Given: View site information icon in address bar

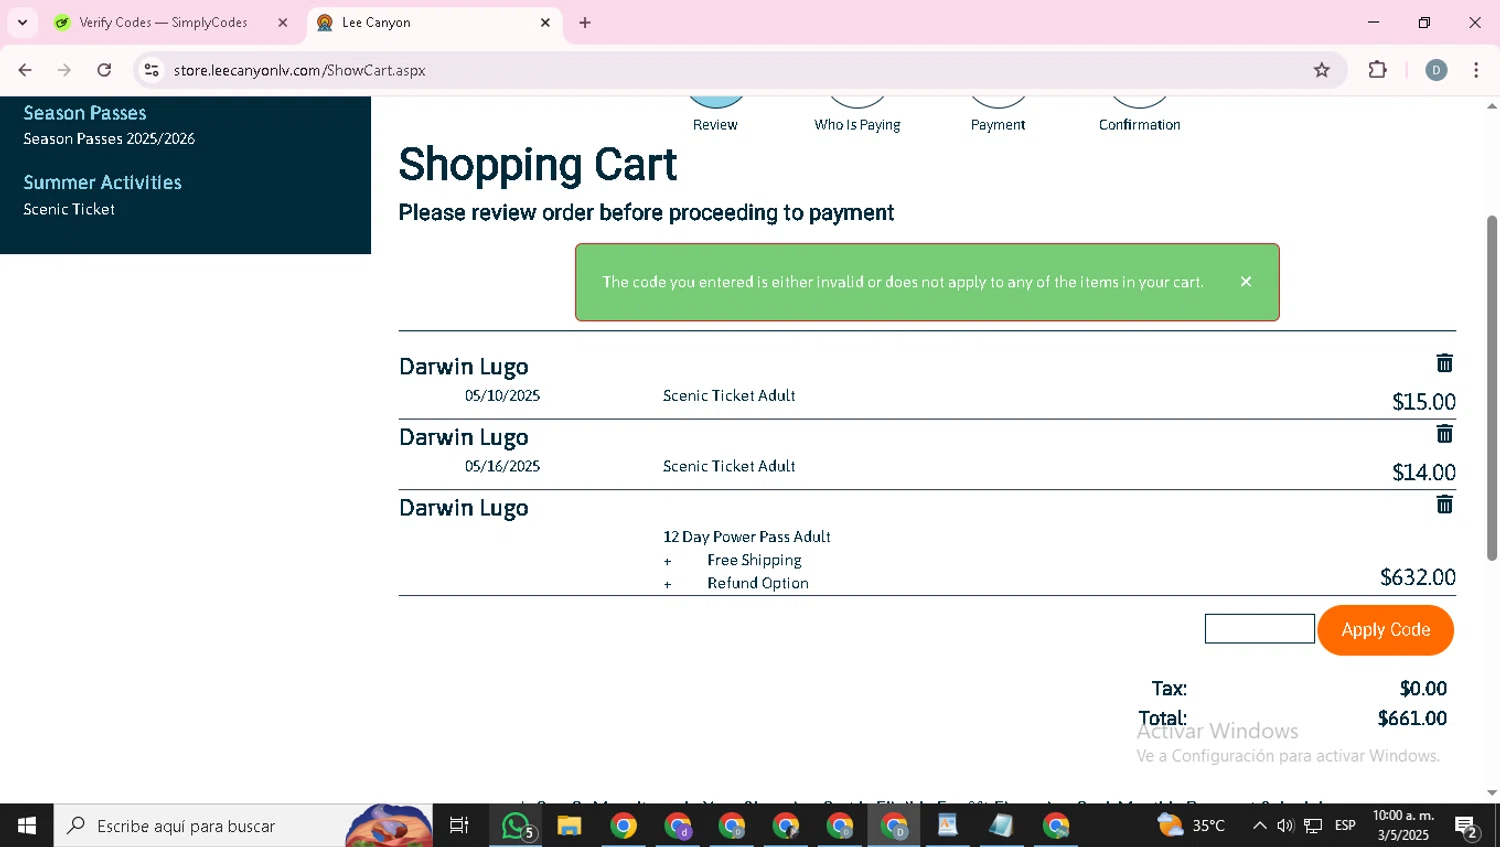Looking at the screenshot, I should coord(151,70).
